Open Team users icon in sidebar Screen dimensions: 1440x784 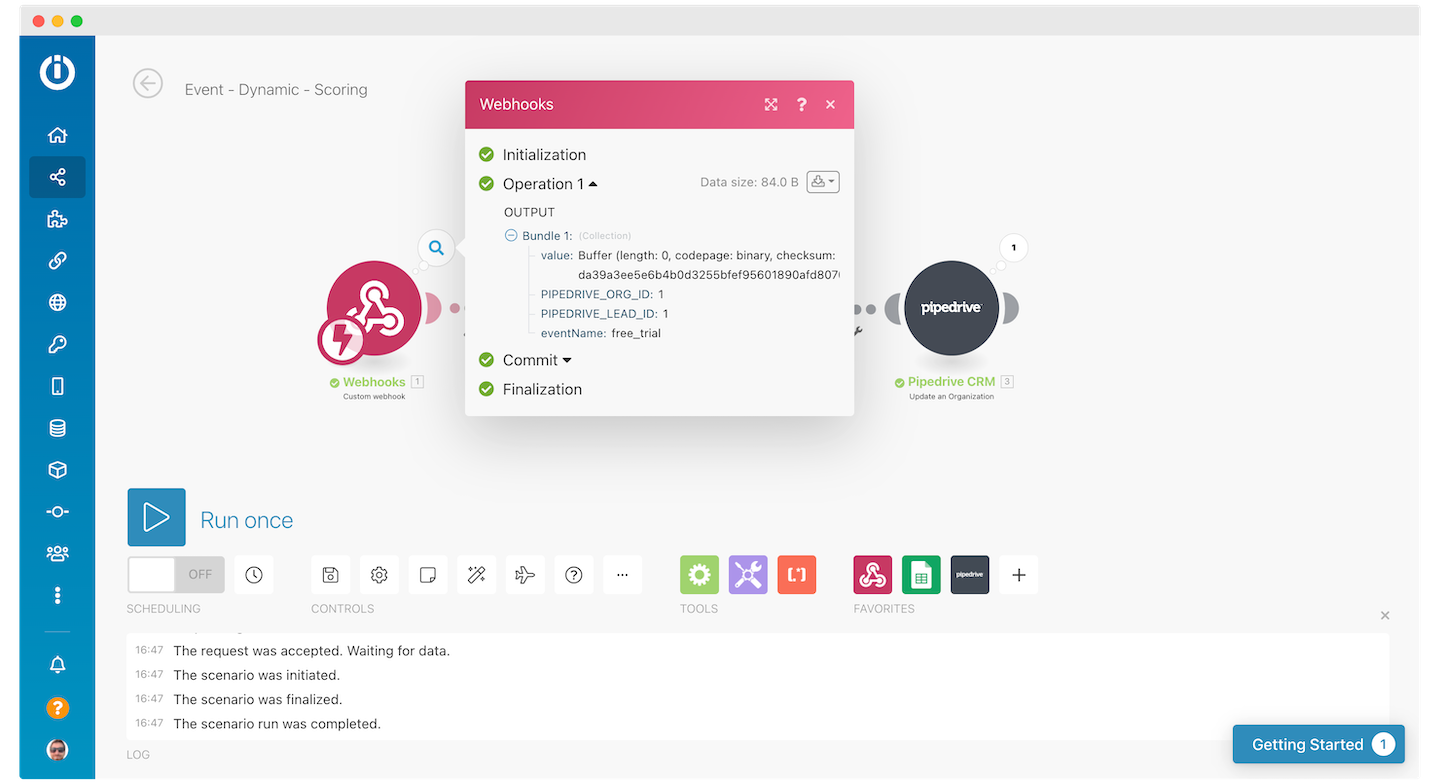(57, 553)
